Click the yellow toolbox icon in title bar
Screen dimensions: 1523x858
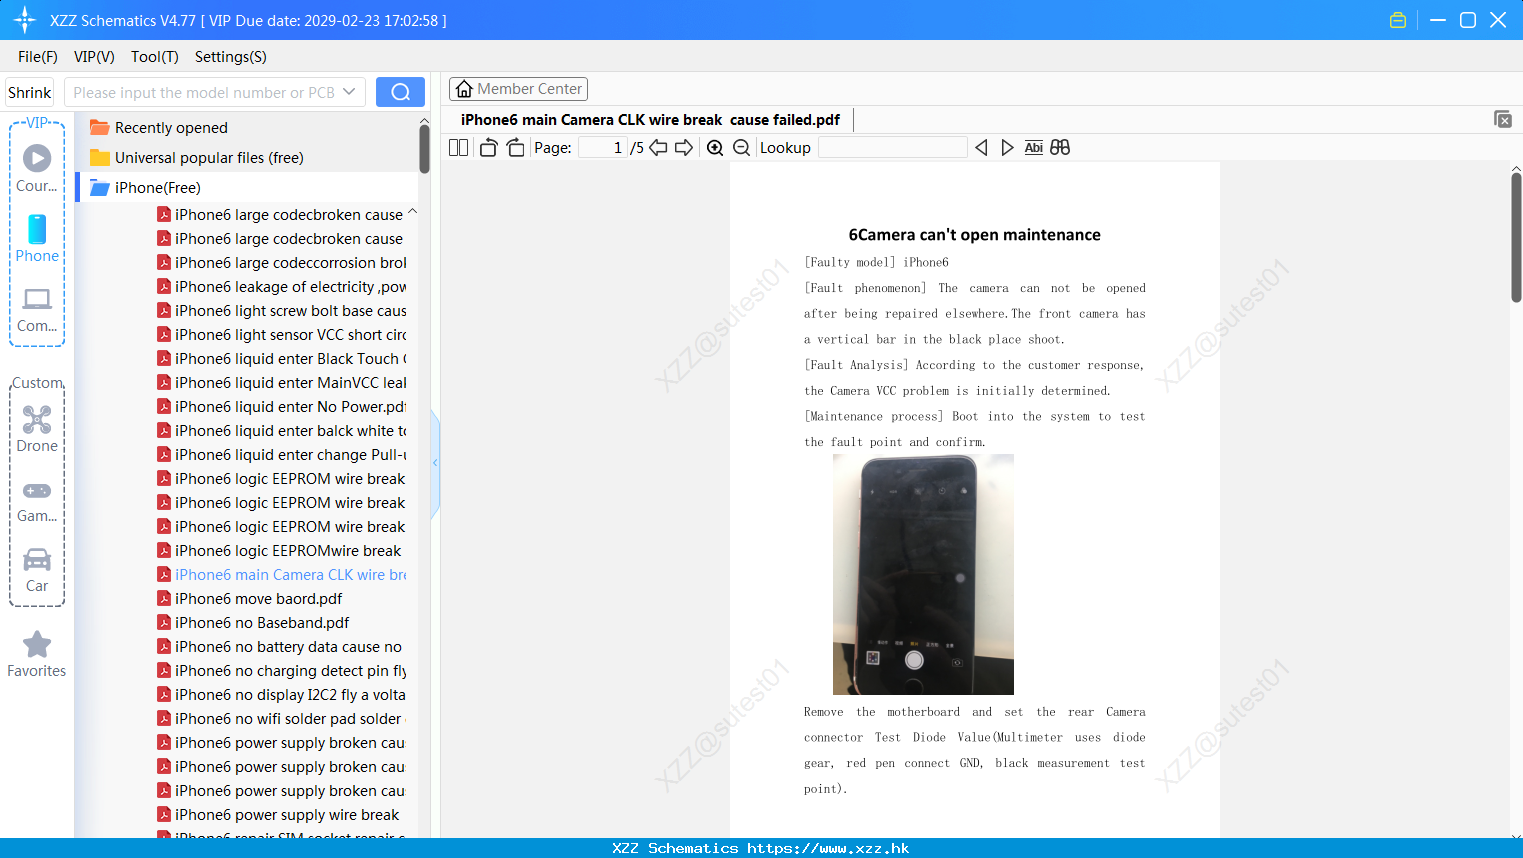[x=1398, y=20]
